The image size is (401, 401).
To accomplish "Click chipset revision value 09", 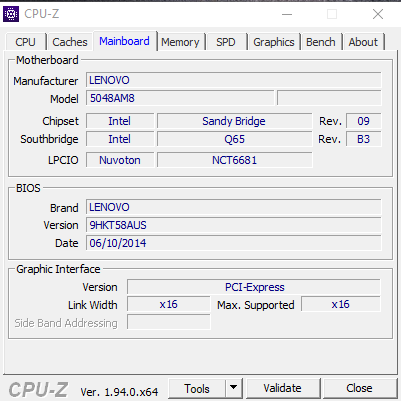I will [x=364, y=121].
